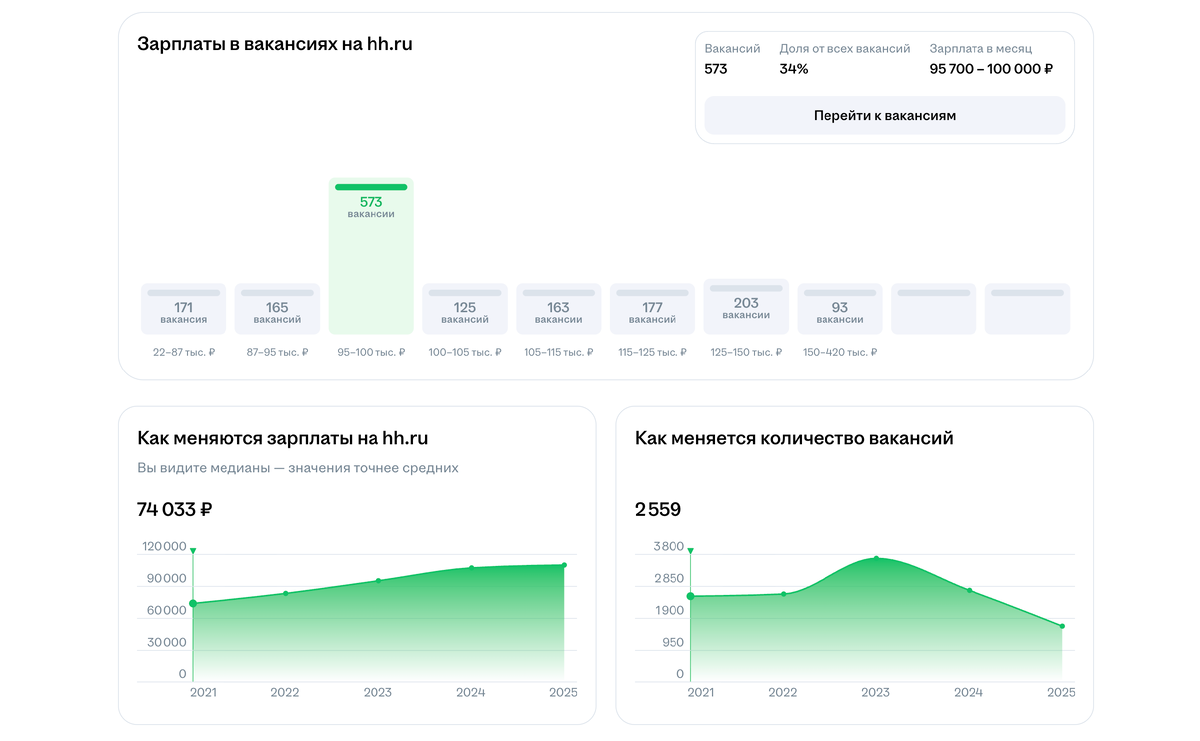This screenshot has height=741, width=1200.
Task: Click the first empty salary bar
Action: (934, 309)
